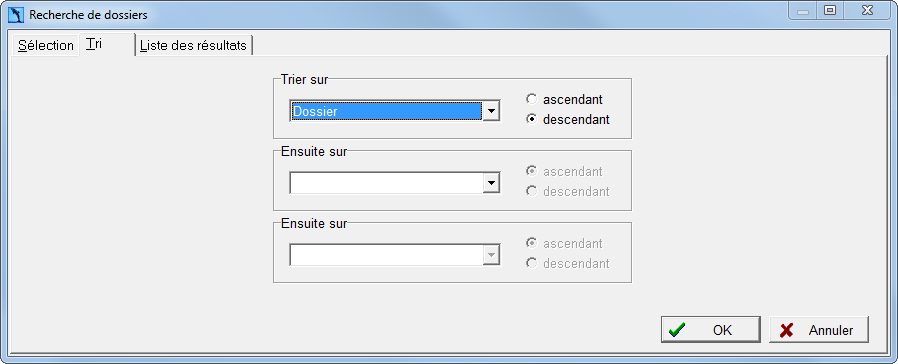The width and height of the screenshot is (898, 364).
Task: Click the highlighted Dossier sort field
Action: pos(387,111)
